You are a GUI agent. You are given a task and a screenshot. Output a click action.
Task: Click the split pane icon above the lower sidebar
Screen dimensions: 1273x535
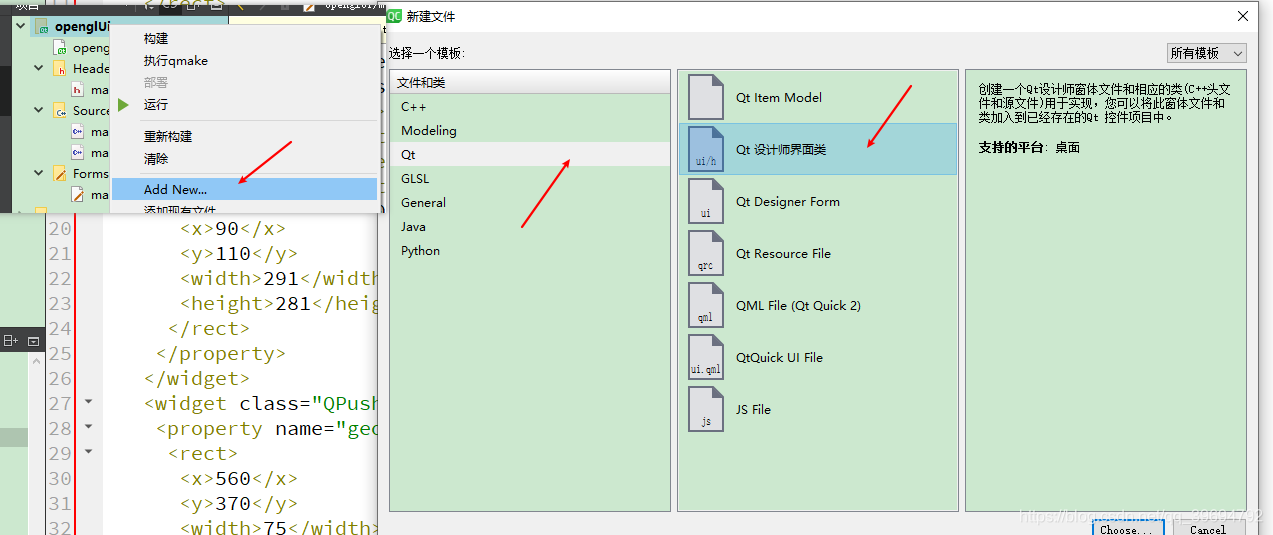(11, 341)
